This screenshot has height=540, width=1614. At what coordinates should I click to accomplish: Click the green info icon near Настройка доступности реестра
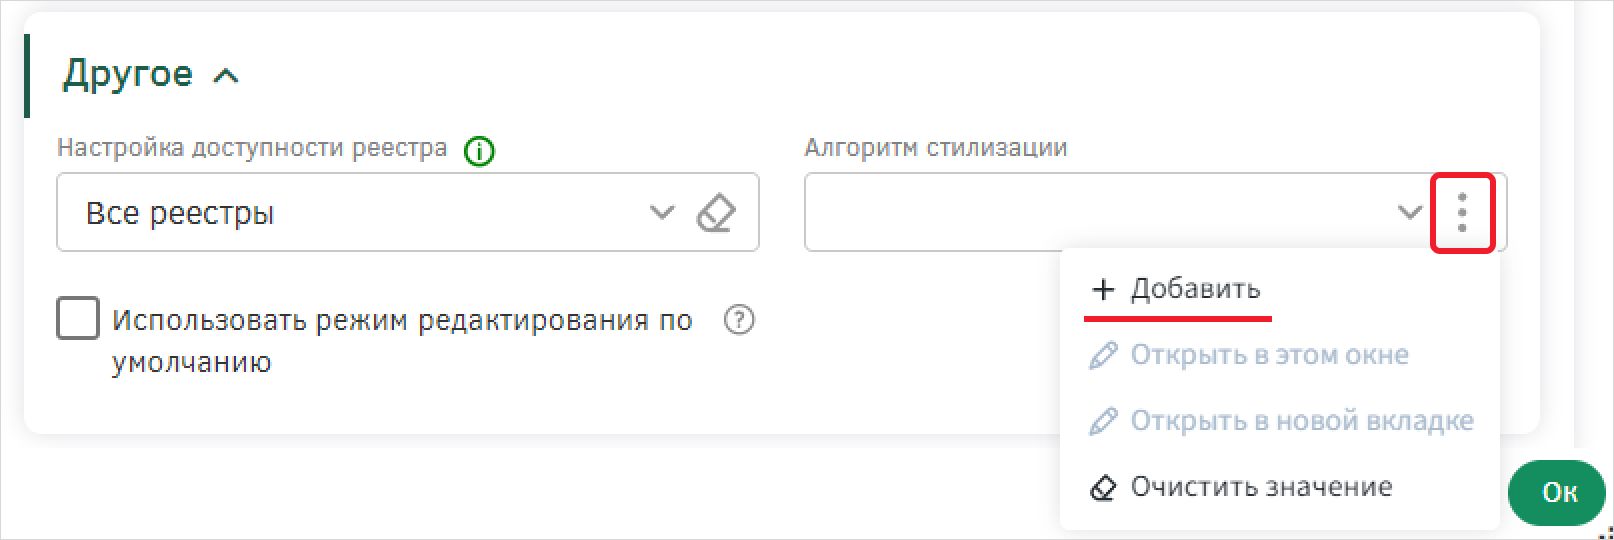tap(479, 151)
